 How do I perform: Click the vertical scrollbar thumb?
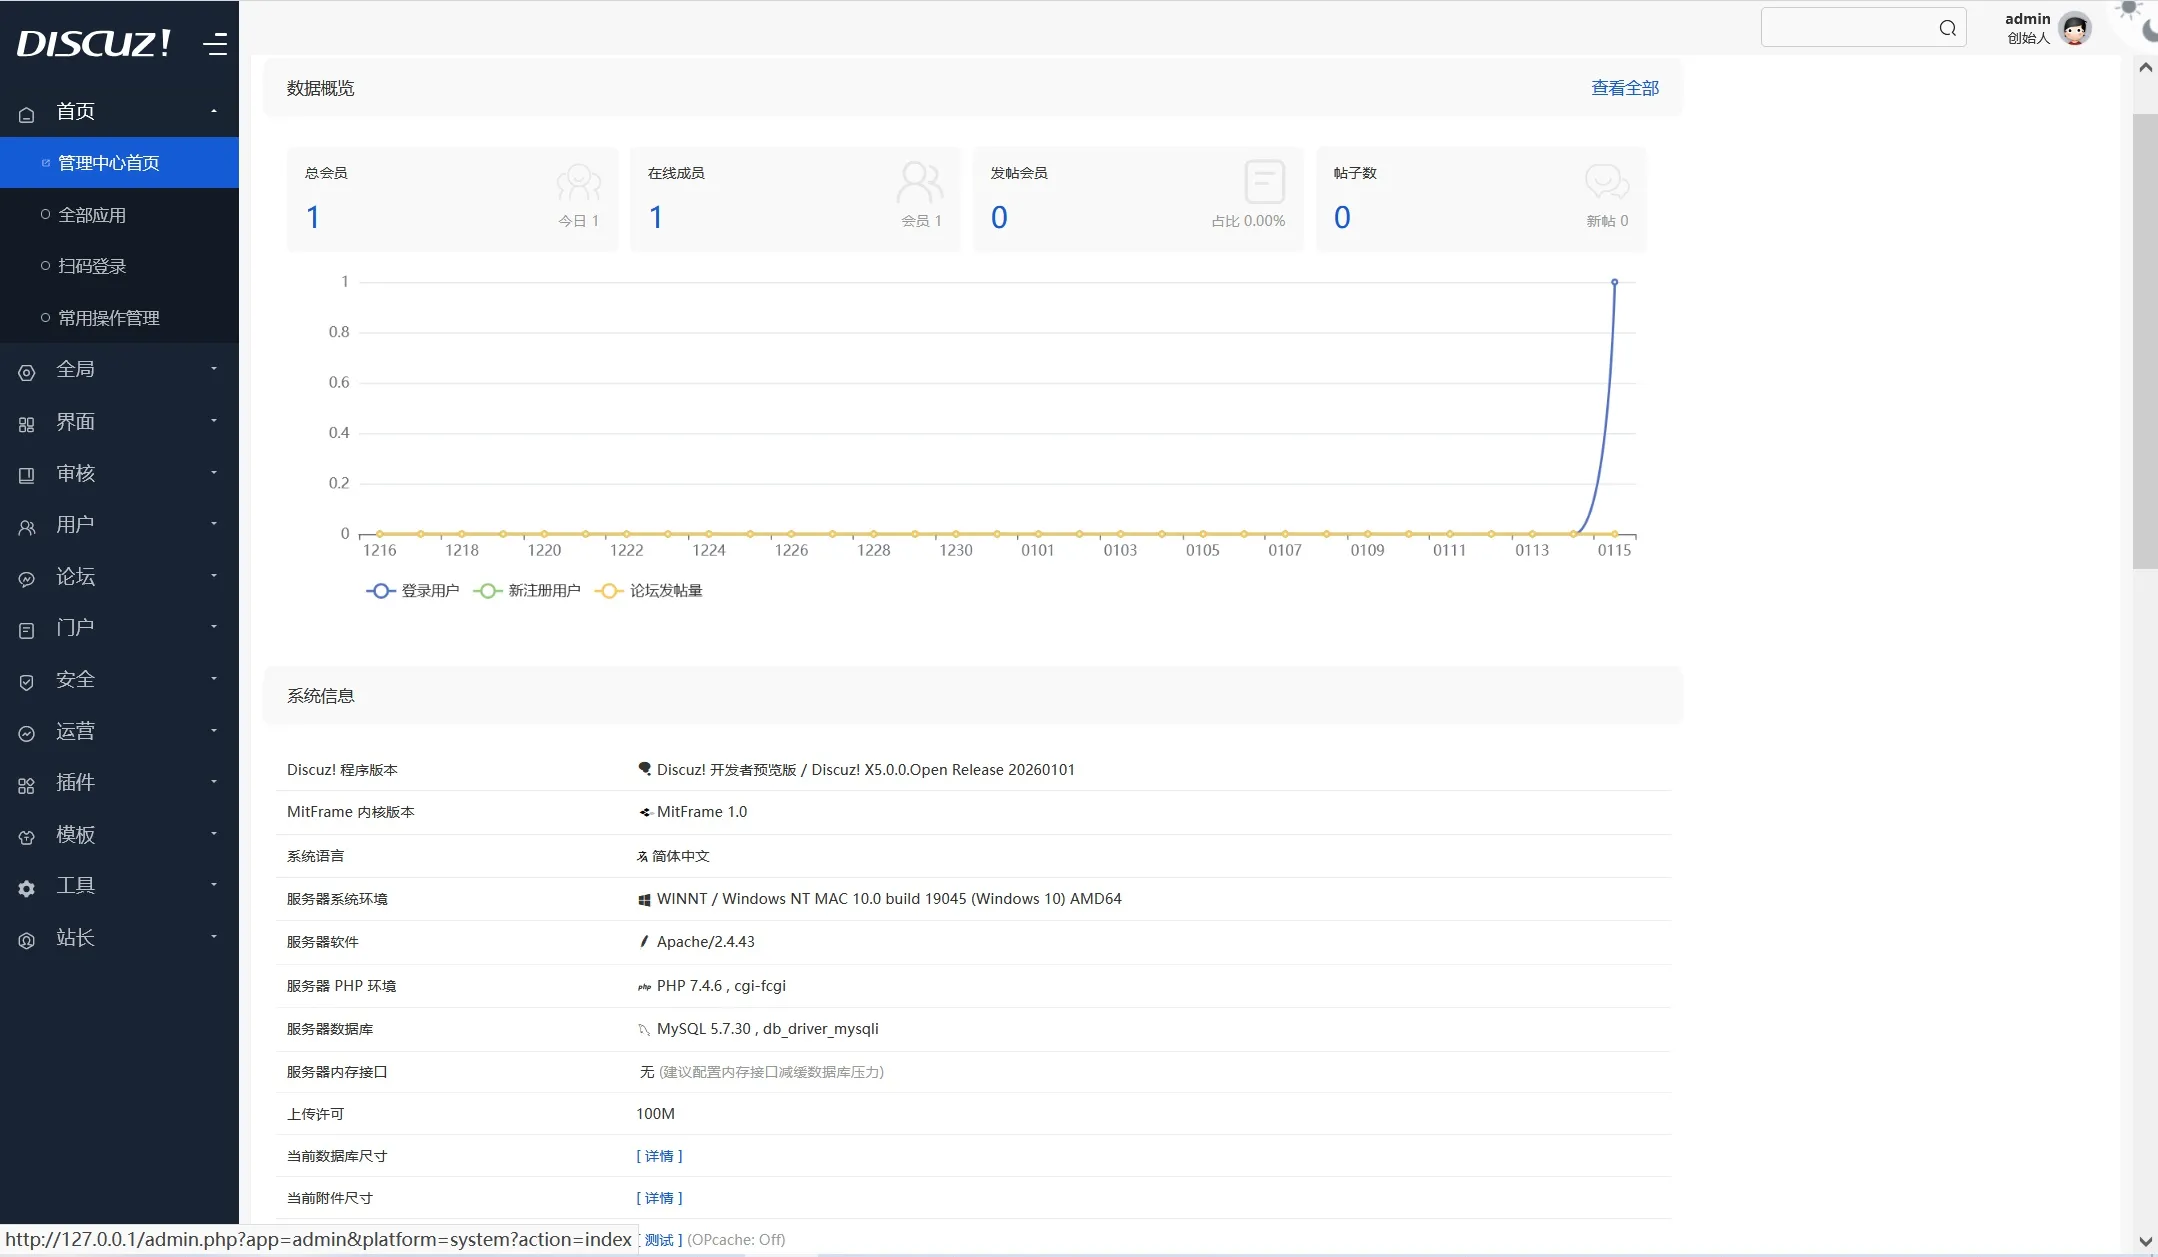point(2145,341)
